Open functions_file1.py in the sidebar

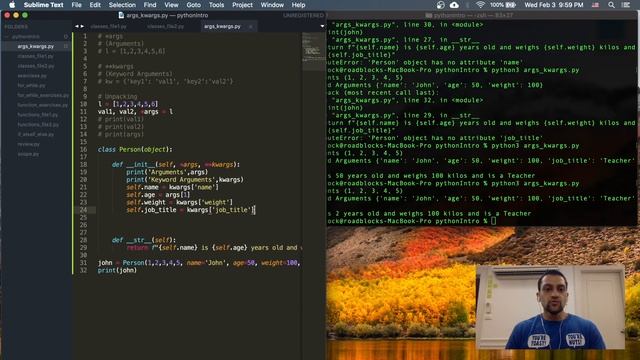pyautogui.click(x=38, y=115)
